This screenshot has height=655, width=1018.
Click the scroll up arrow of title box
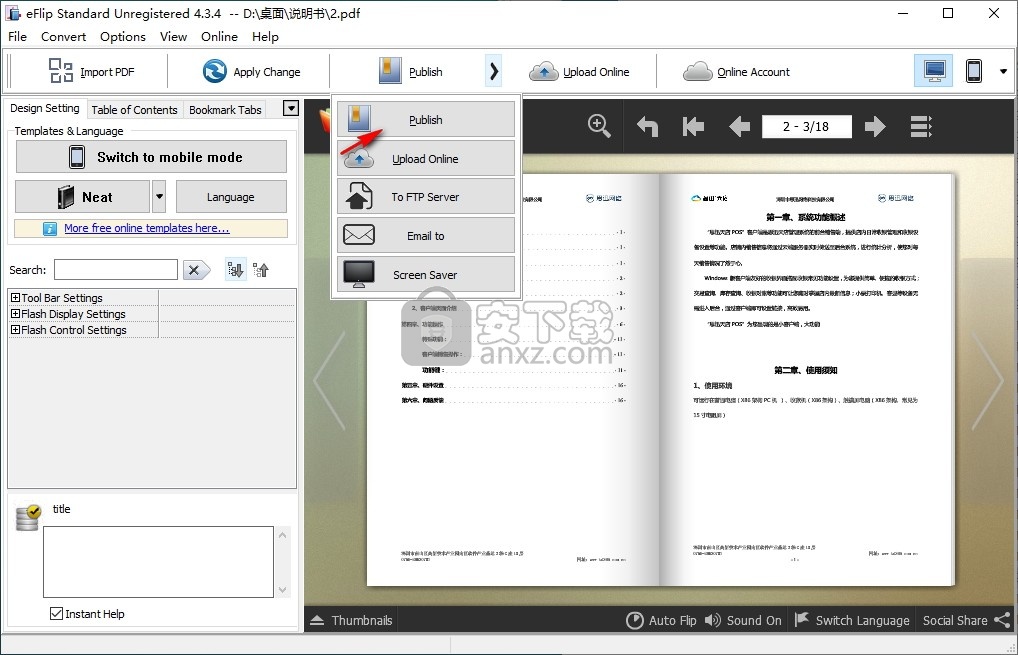pos(282,535)
